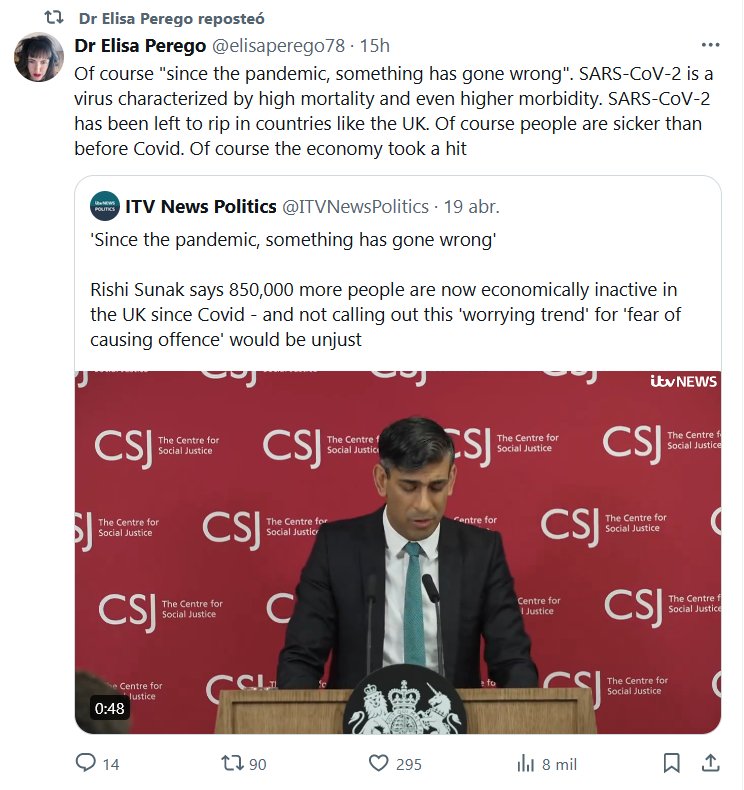Open the @ITVNewsPolitics handle
The height and width of the screenshot is (790, 744).
point(356,207)
